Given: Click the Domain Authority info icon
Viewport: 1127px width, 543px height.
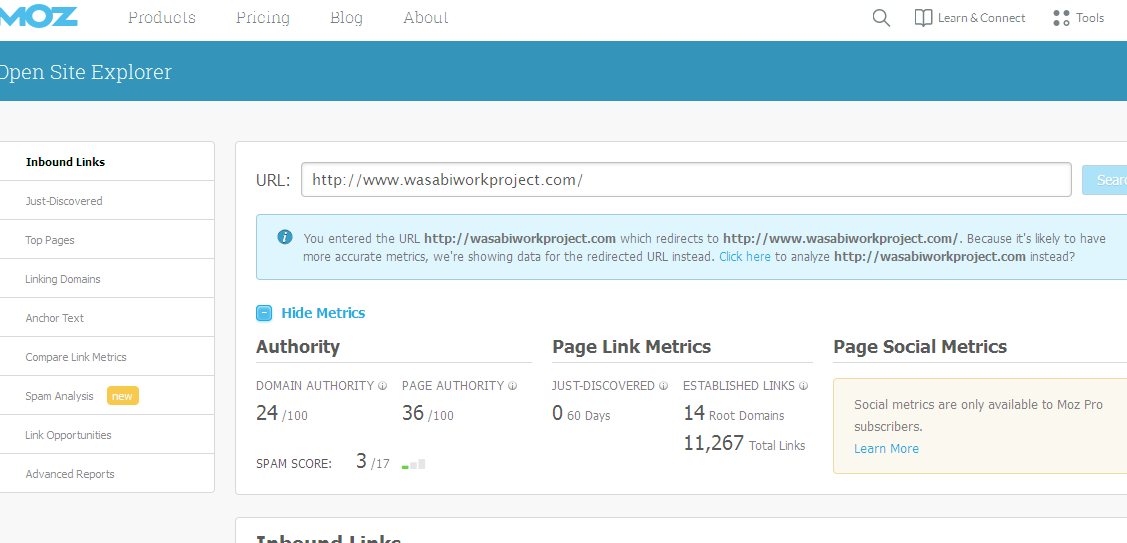Looking at the screenshot, I should [382, 386].
